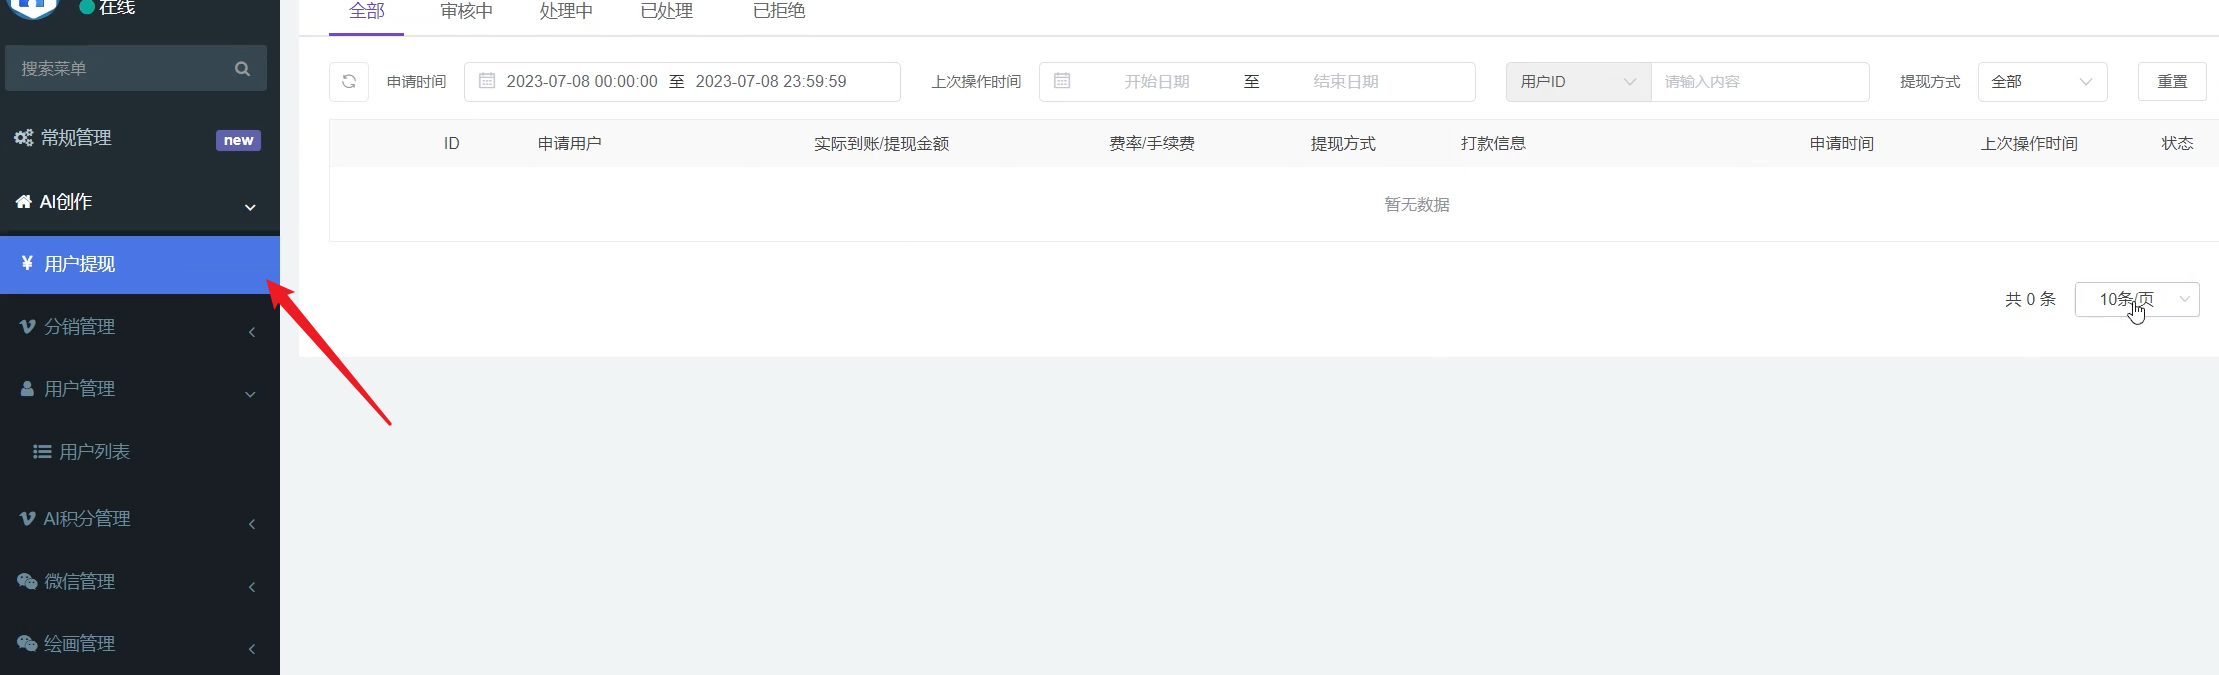Select 用户提现 in the sidebar
The height and width of the screenshot is (675, 2219).
point(140,264)
